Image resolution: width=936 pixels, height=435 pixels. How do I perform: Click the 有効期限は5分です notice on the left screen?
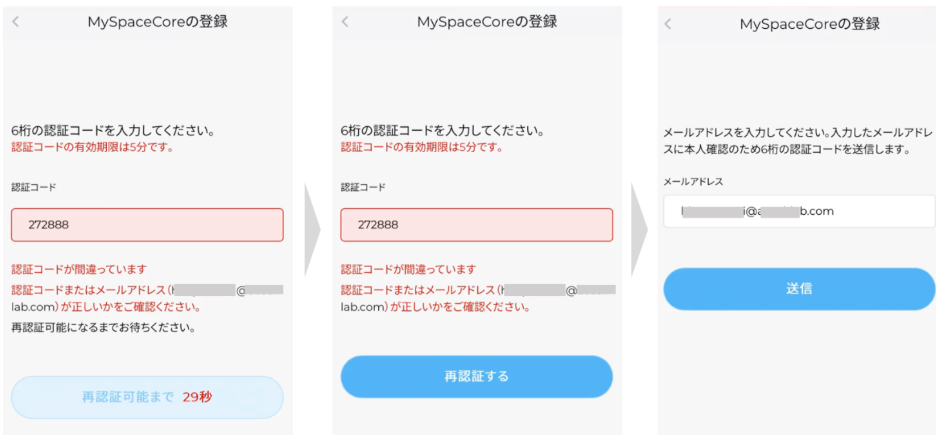click(92, 147)
